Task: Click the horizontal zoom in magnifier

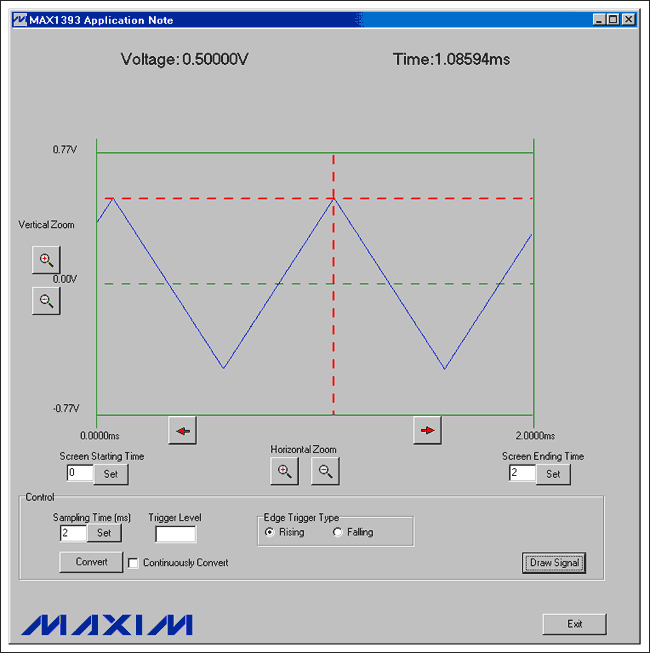Action: (285, 471)
